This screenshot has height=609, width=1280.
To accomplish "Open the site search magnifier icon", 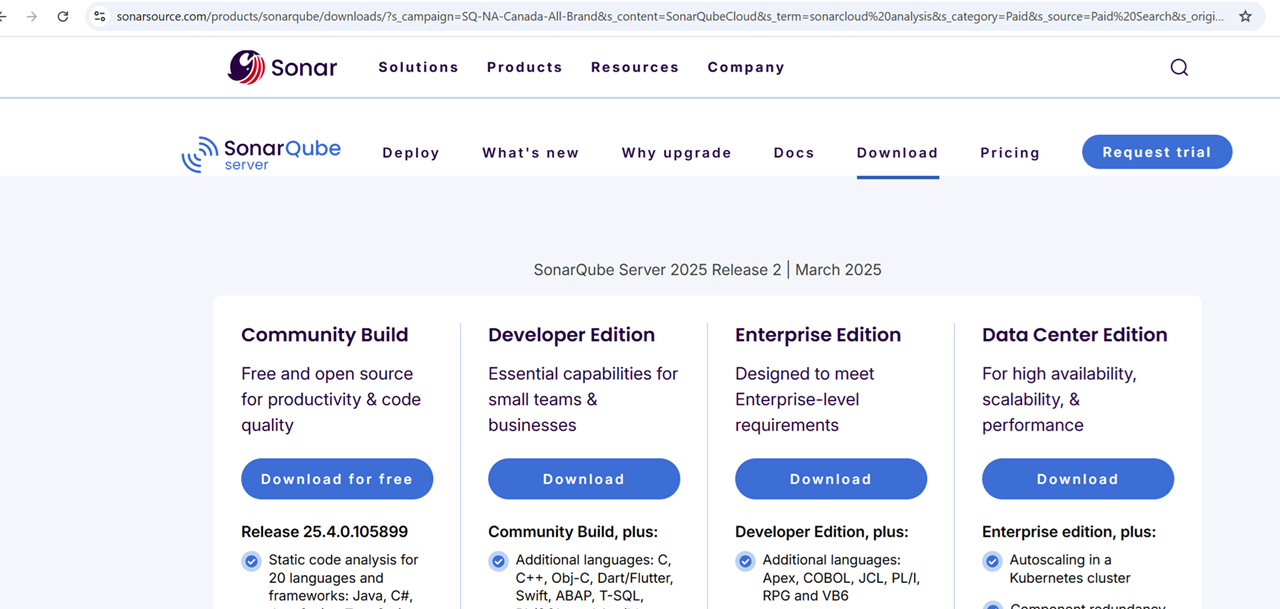I will click(1179, 67).
